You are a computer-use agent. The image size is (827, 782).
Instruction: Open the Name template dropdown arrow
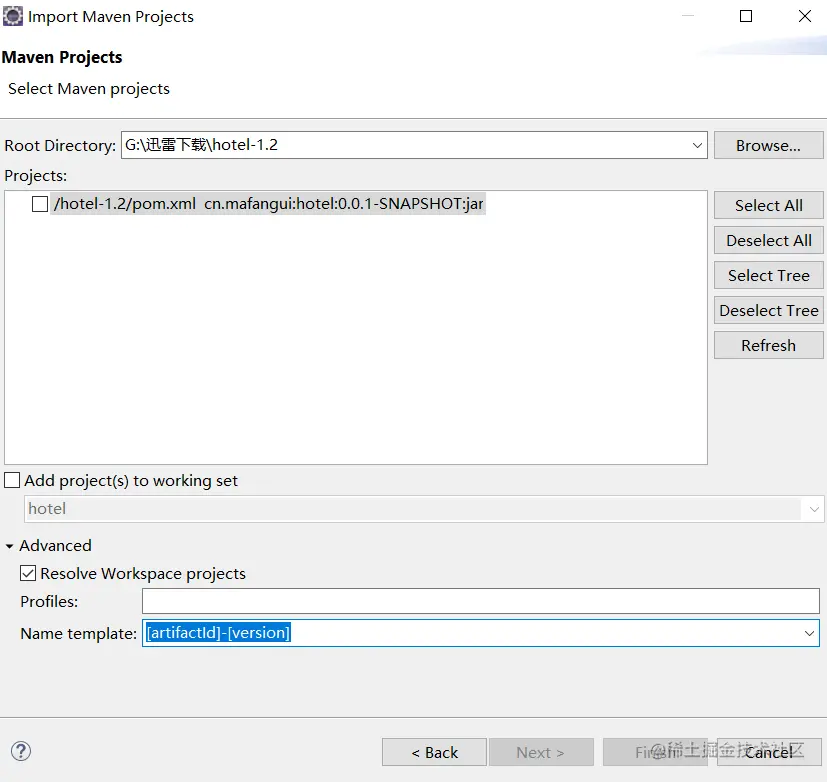tap(809, 633)
